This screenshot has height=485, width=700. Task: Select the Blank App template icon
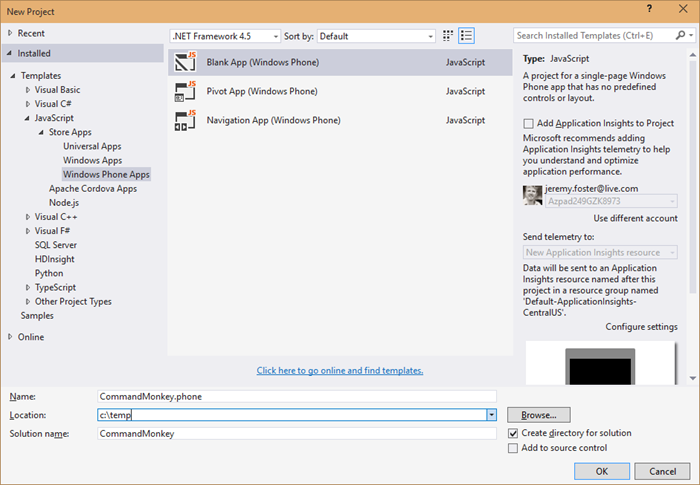click(x=184, y=62)
